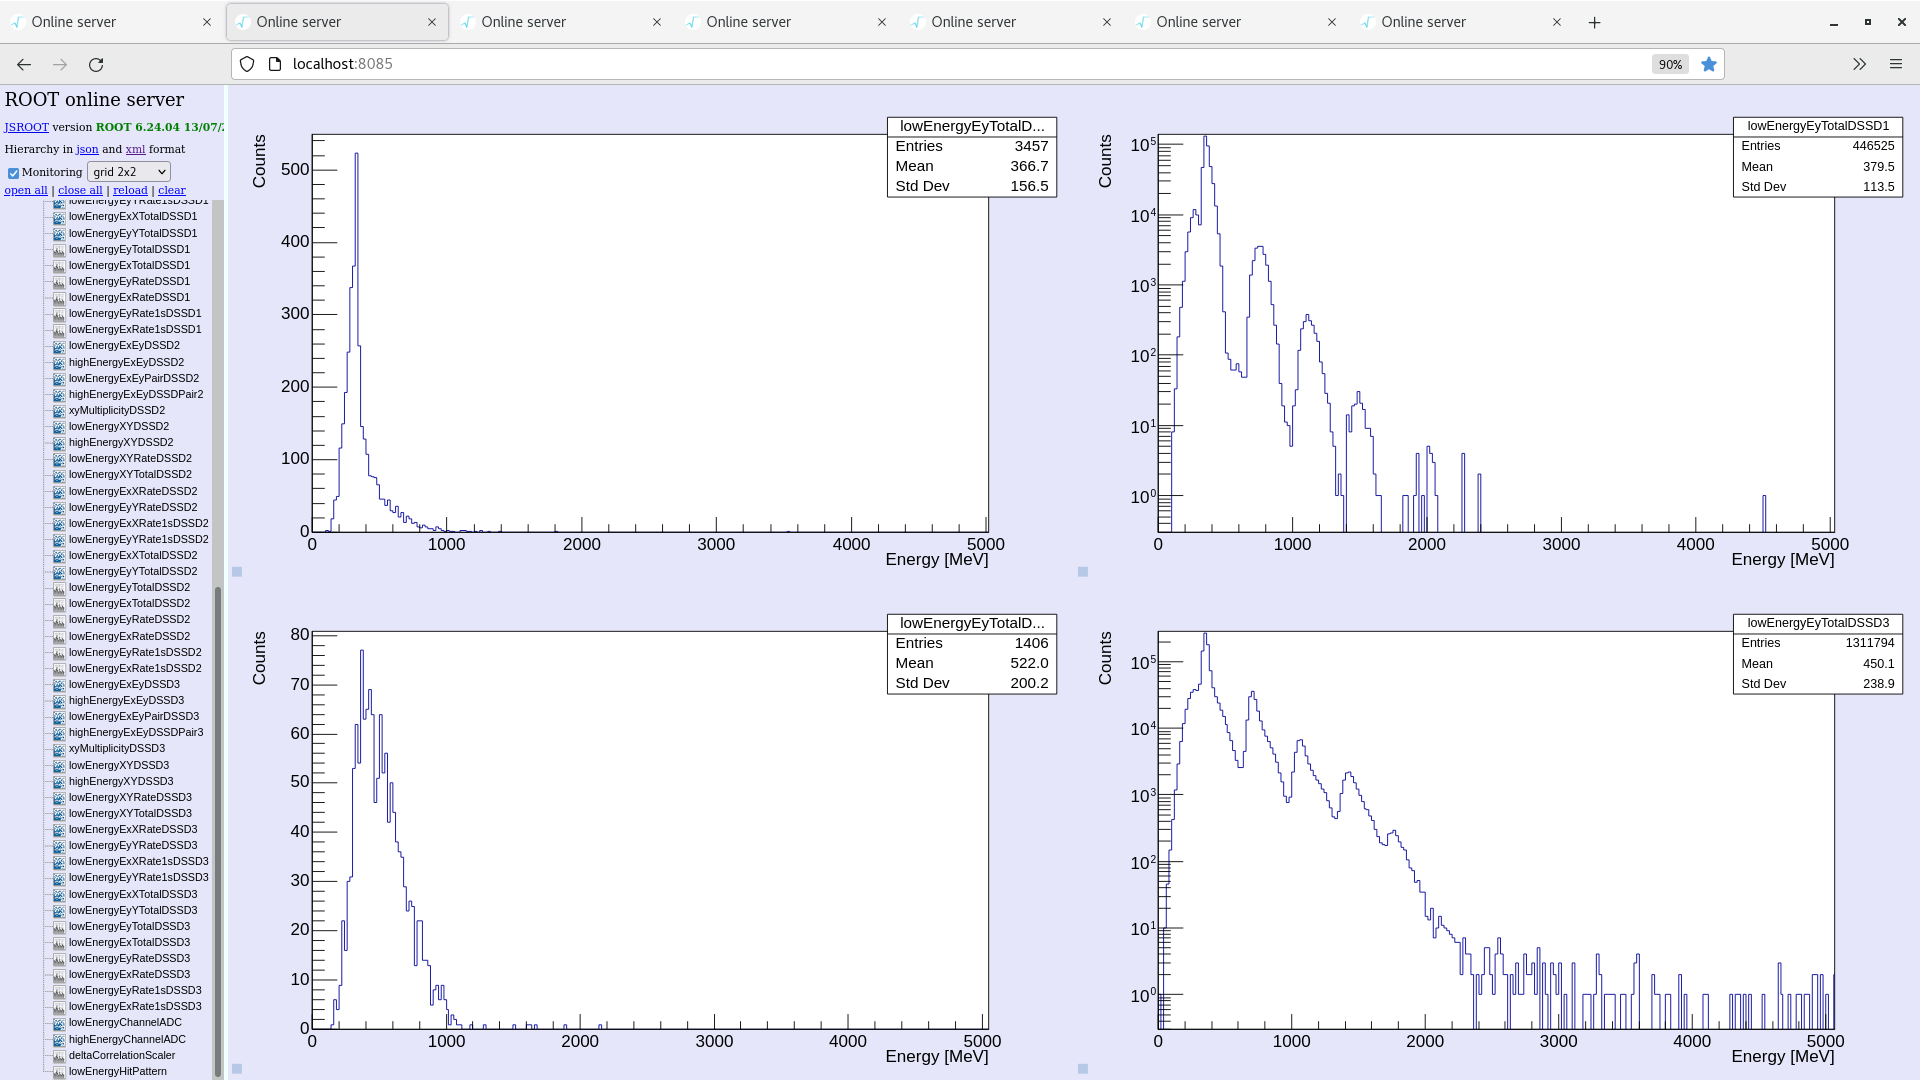
Task: Open browser hamburger application menu
Action: click(x=1896, y=64)
